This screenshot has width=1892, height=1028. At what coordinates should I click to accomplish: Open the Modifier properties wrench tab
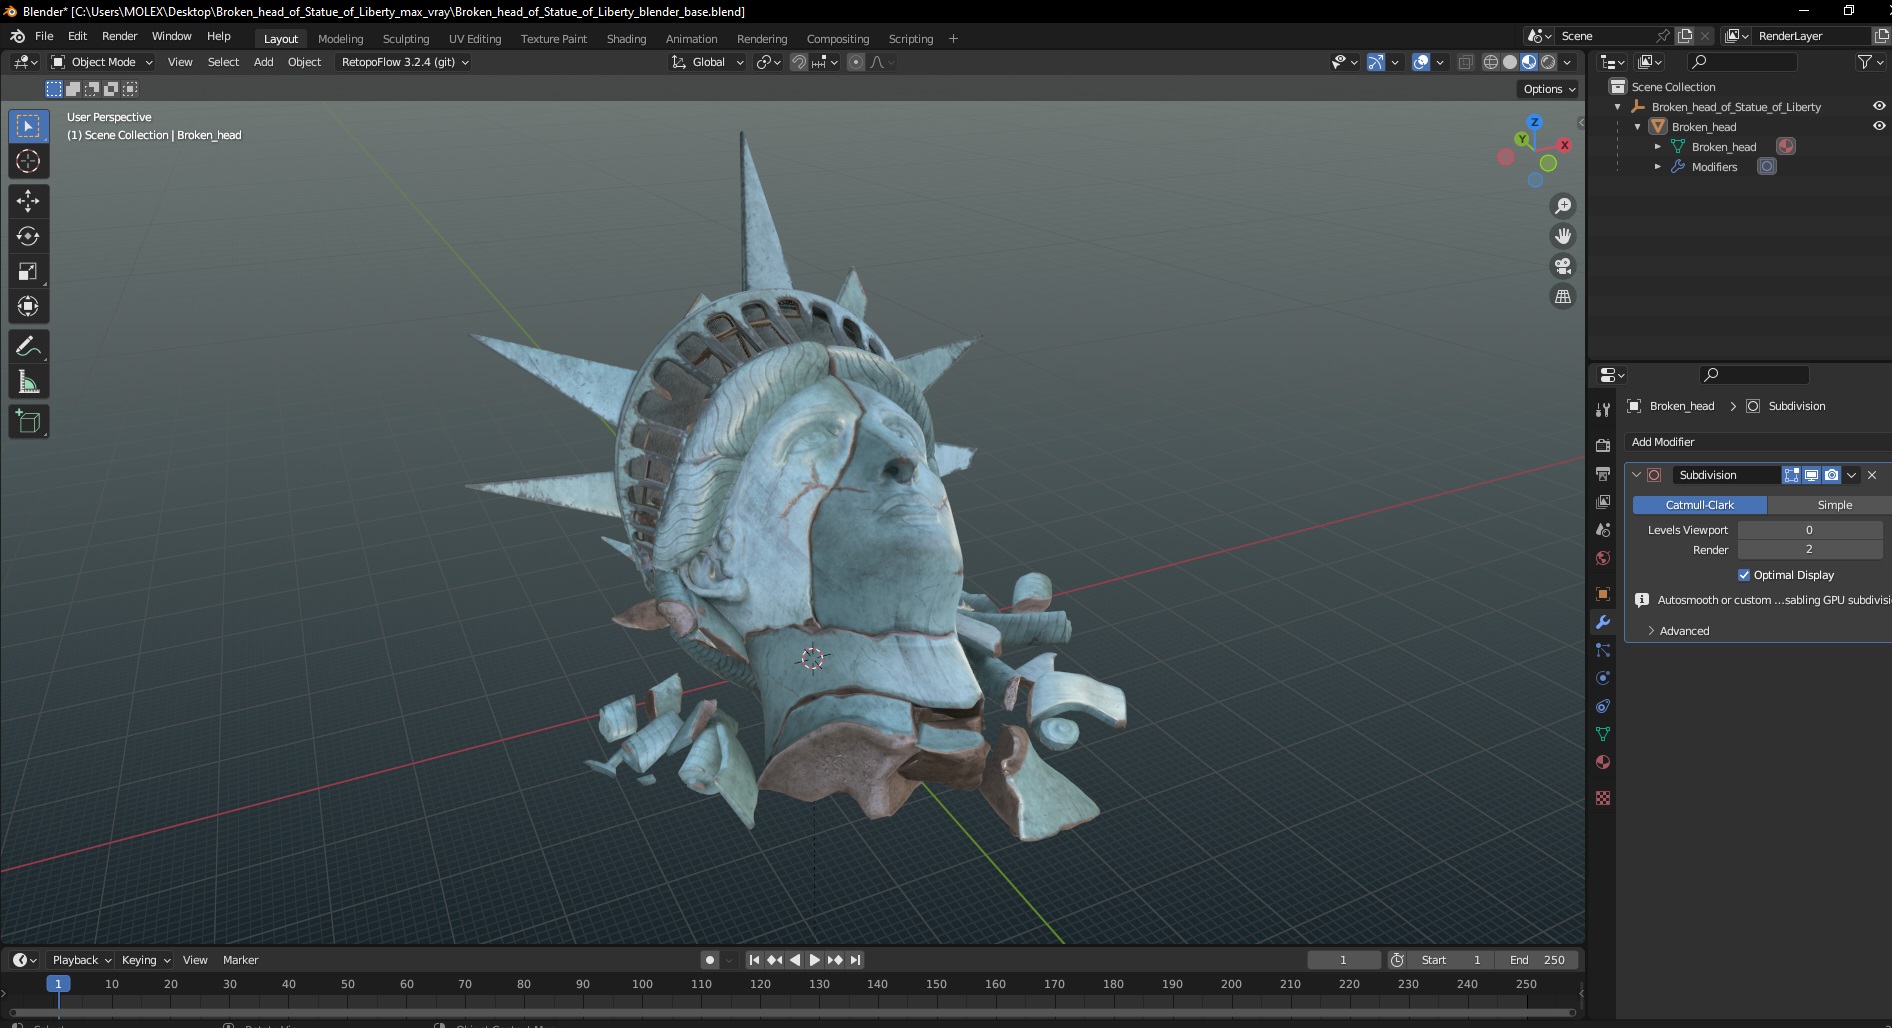point(1603,621)
